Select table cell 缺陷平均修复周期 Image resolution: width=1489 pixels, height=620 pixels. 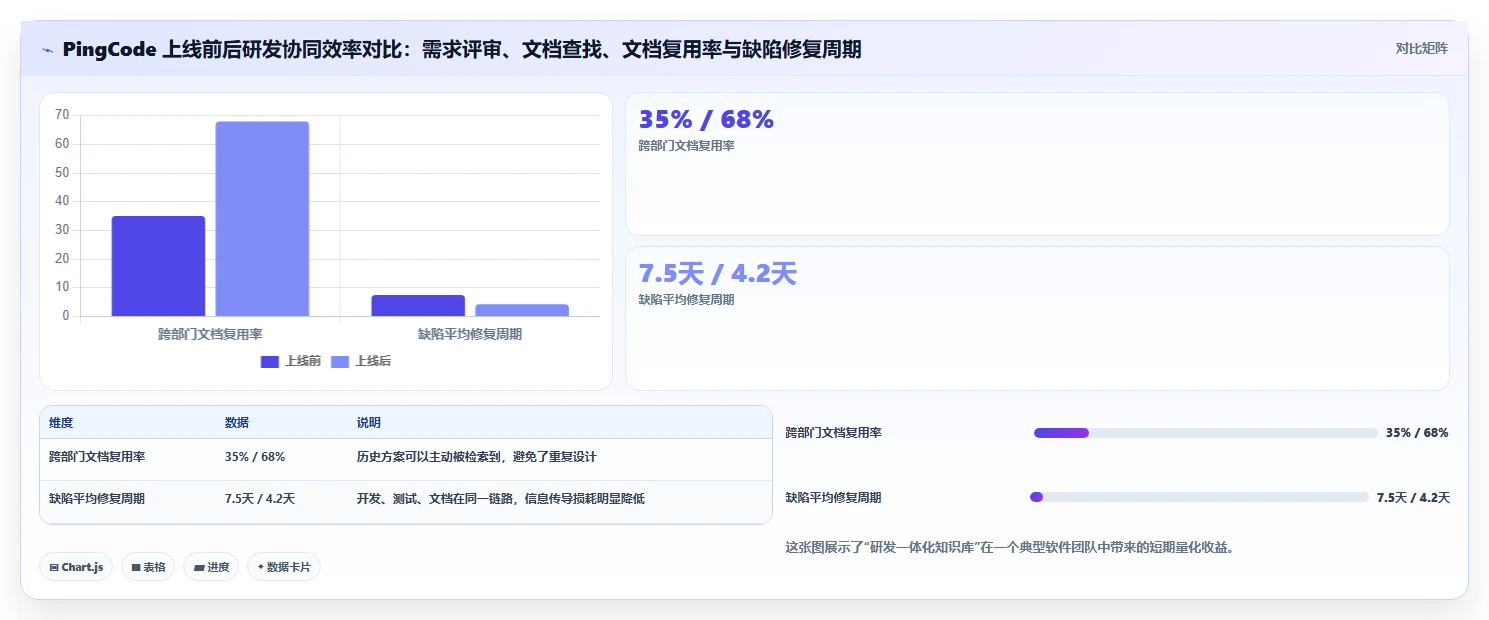point(97,499)
